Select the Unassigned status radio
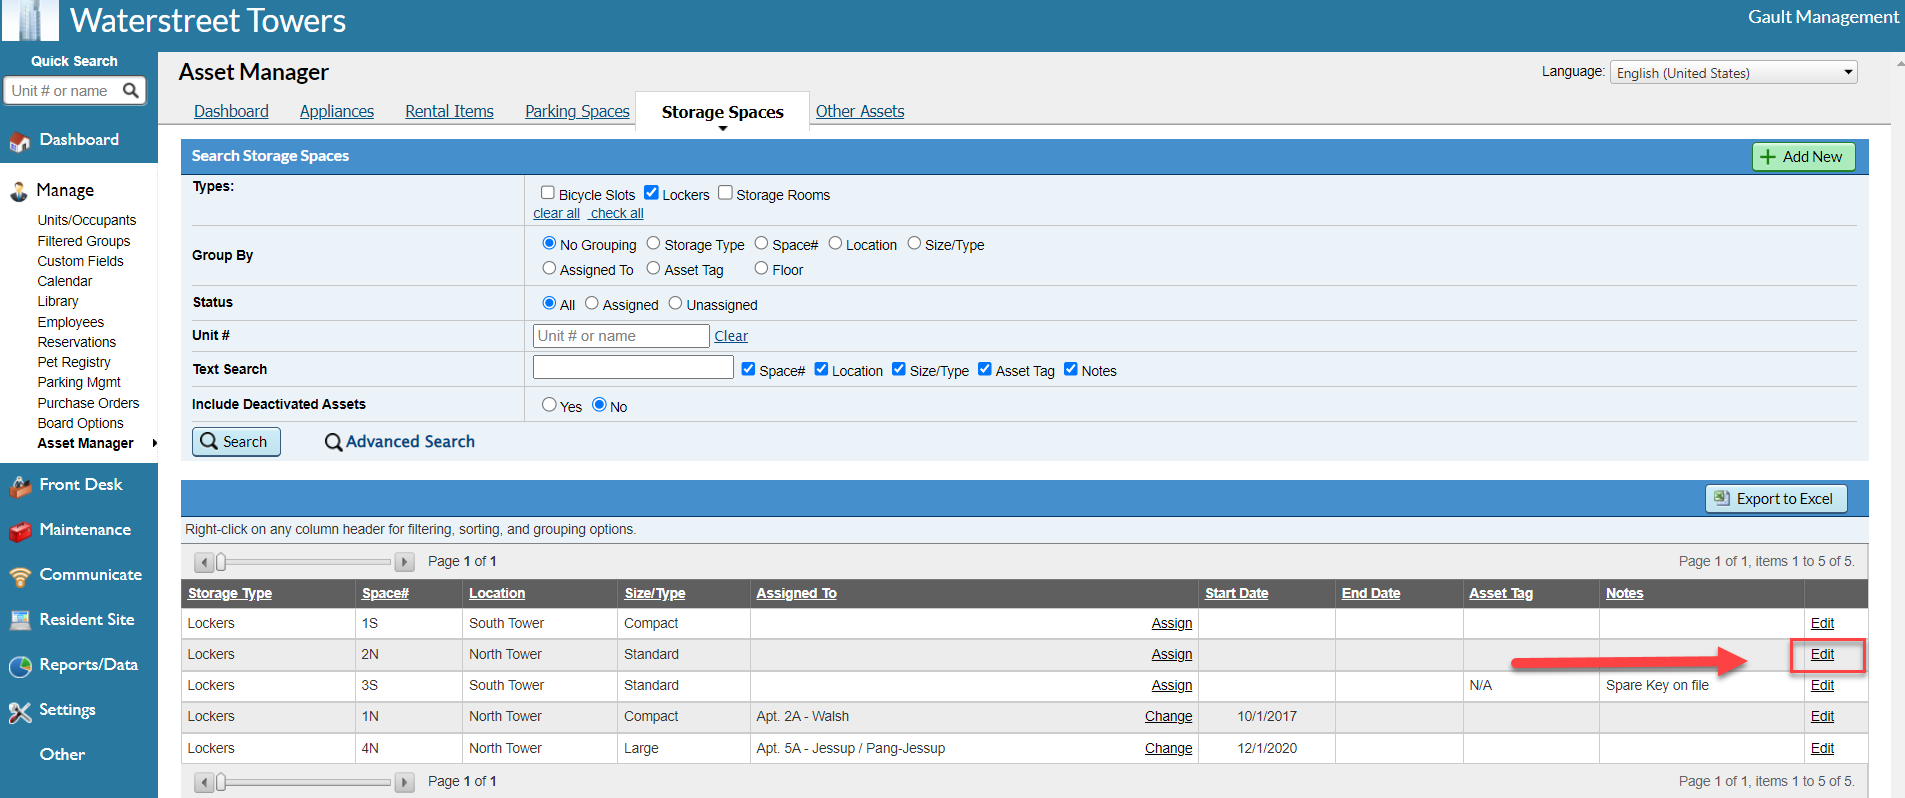Screen dimensions: 1905x798 (x=675, y=303)
